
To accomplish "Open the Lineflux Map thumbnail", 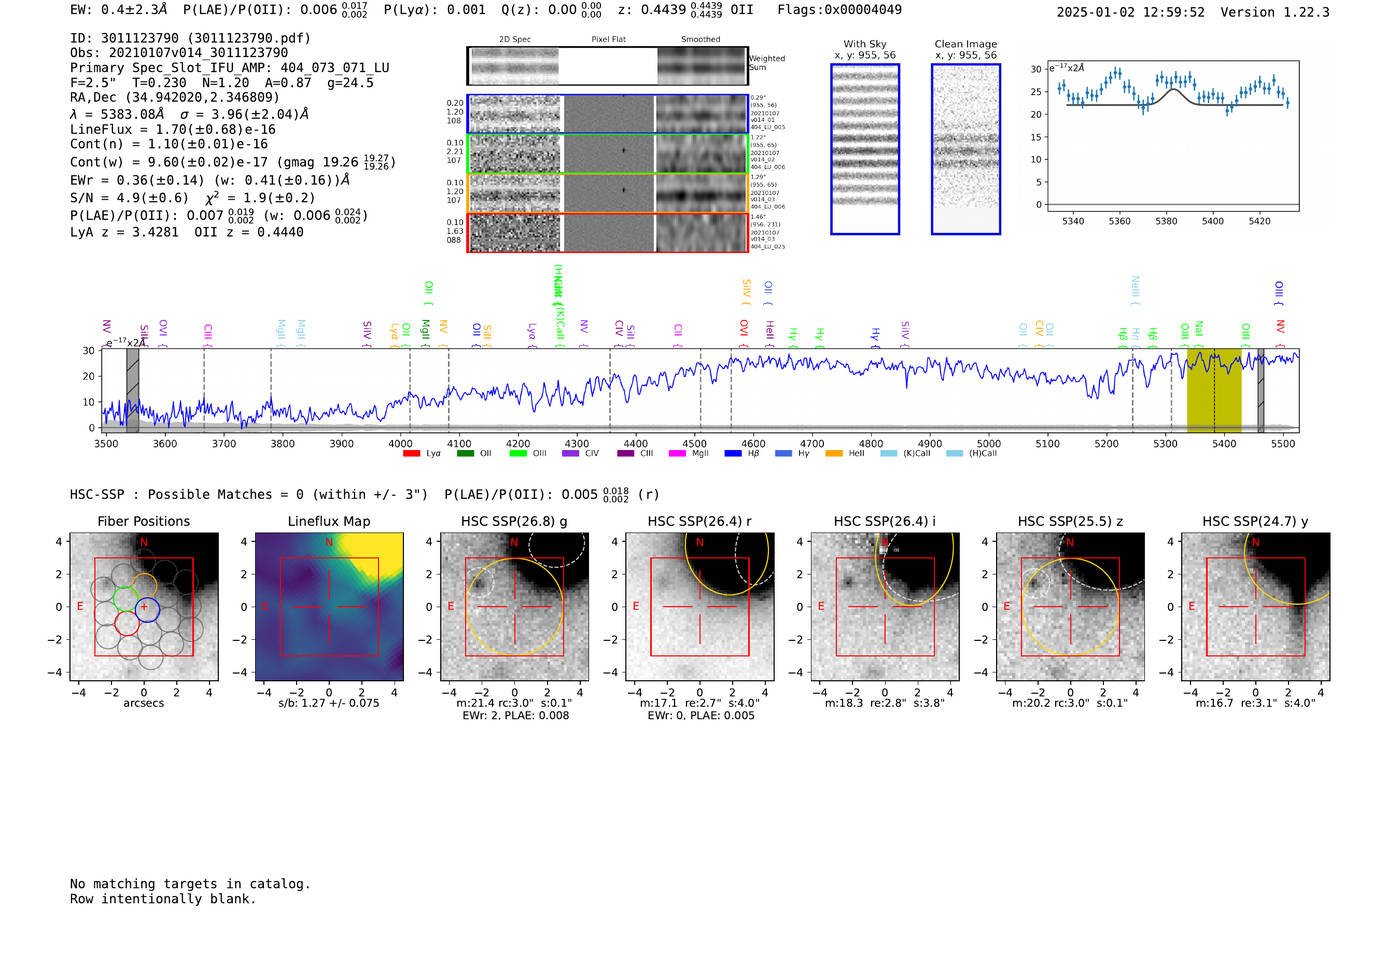I will coord(329,607).
